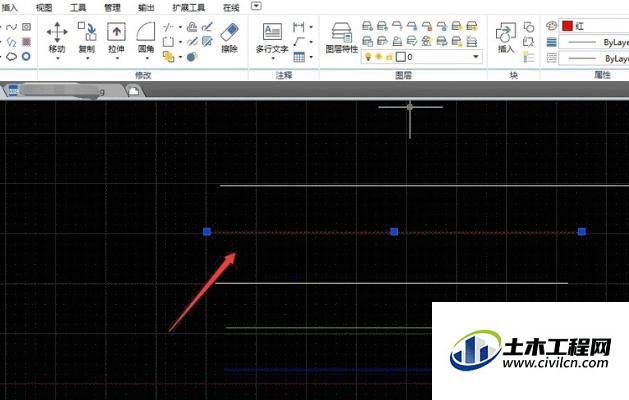Viewport: 629px width, 400px height.
Task: Select the donut ring tool icon
Action: click(26, 56)
